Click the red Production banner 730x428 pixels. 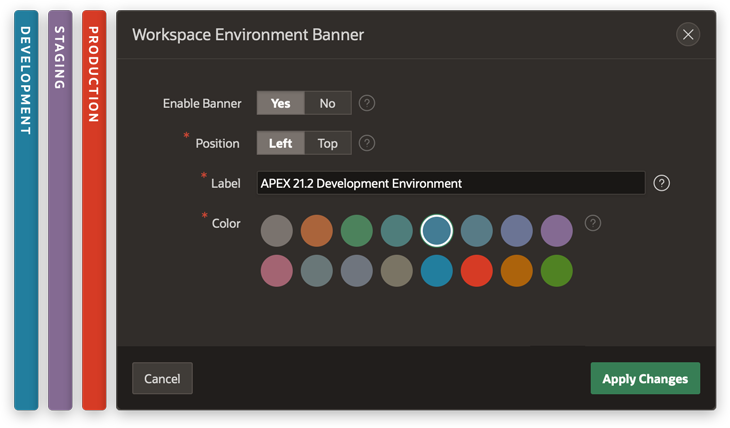coord(94,210)
